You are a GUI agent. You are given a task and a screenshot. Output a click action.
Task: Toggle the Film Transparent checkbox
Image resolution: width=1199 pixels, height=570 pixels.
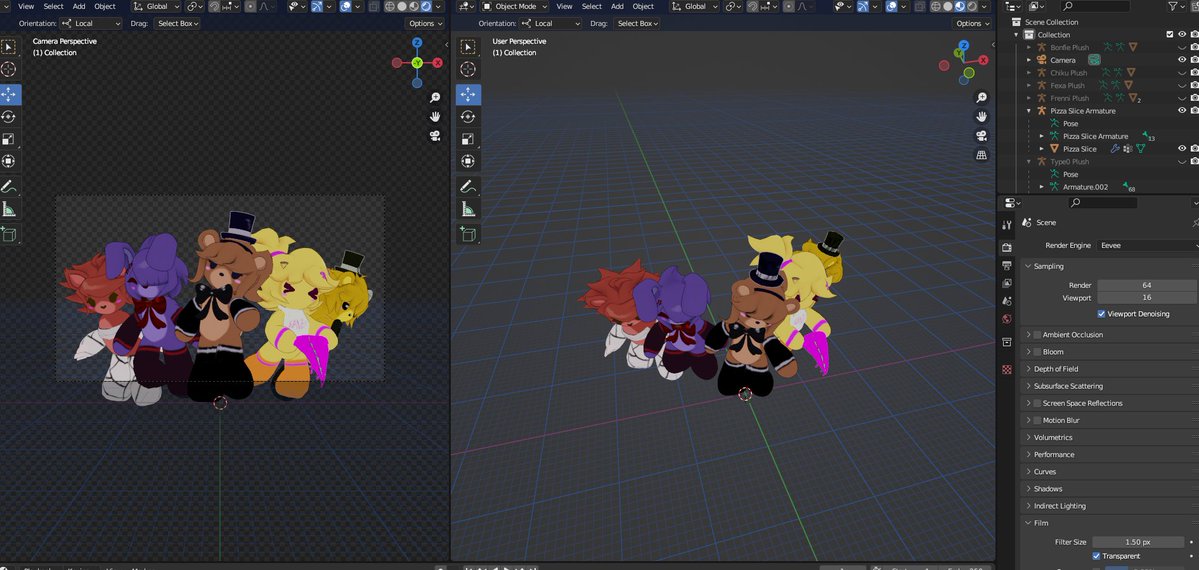(x=1097, y=556)
